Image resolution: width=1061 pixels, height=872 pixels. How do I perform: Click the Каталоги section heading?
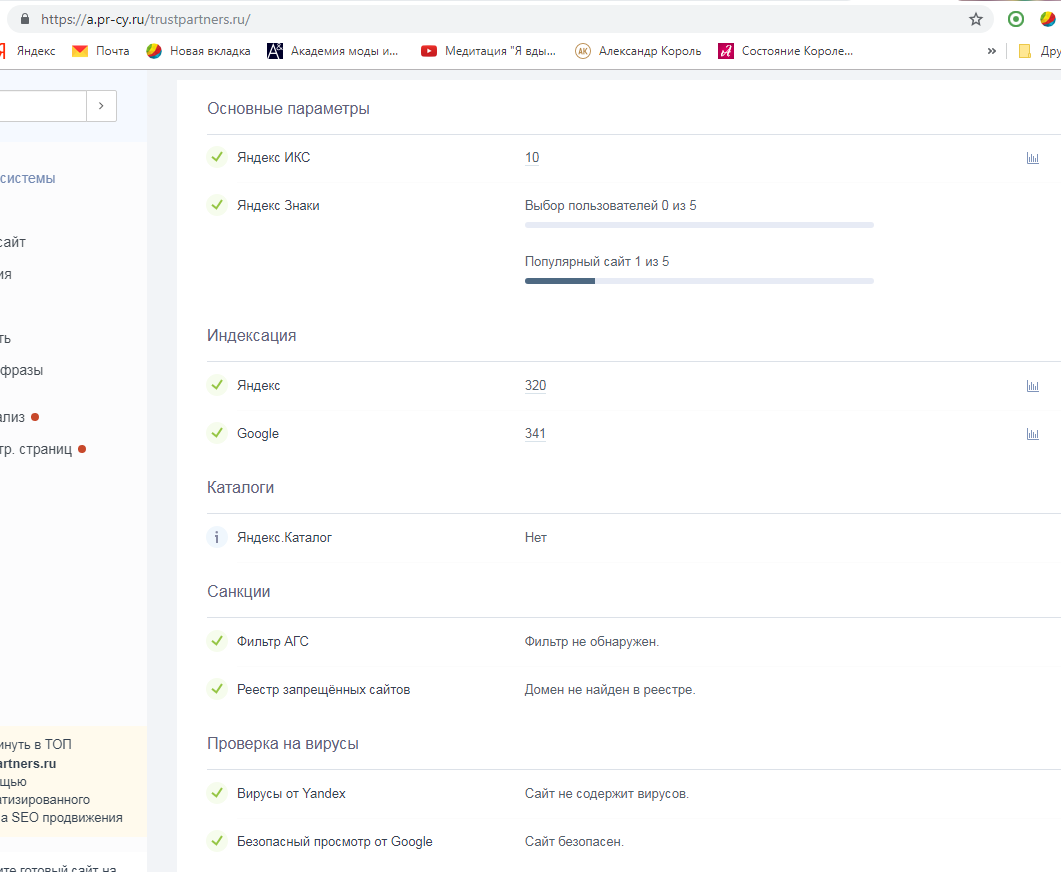(x=240, y=487)
